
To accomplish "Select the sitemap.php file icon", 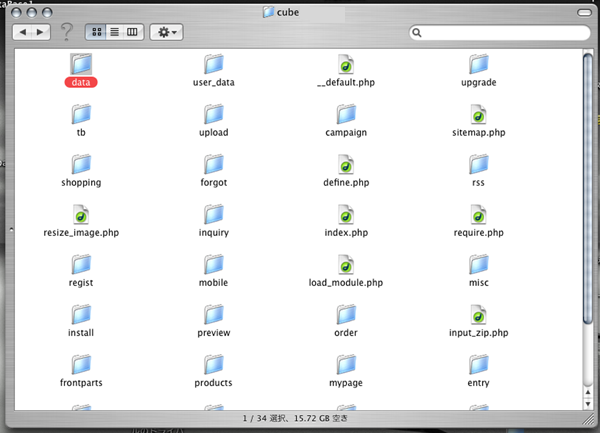I will (x=478, y=114).
